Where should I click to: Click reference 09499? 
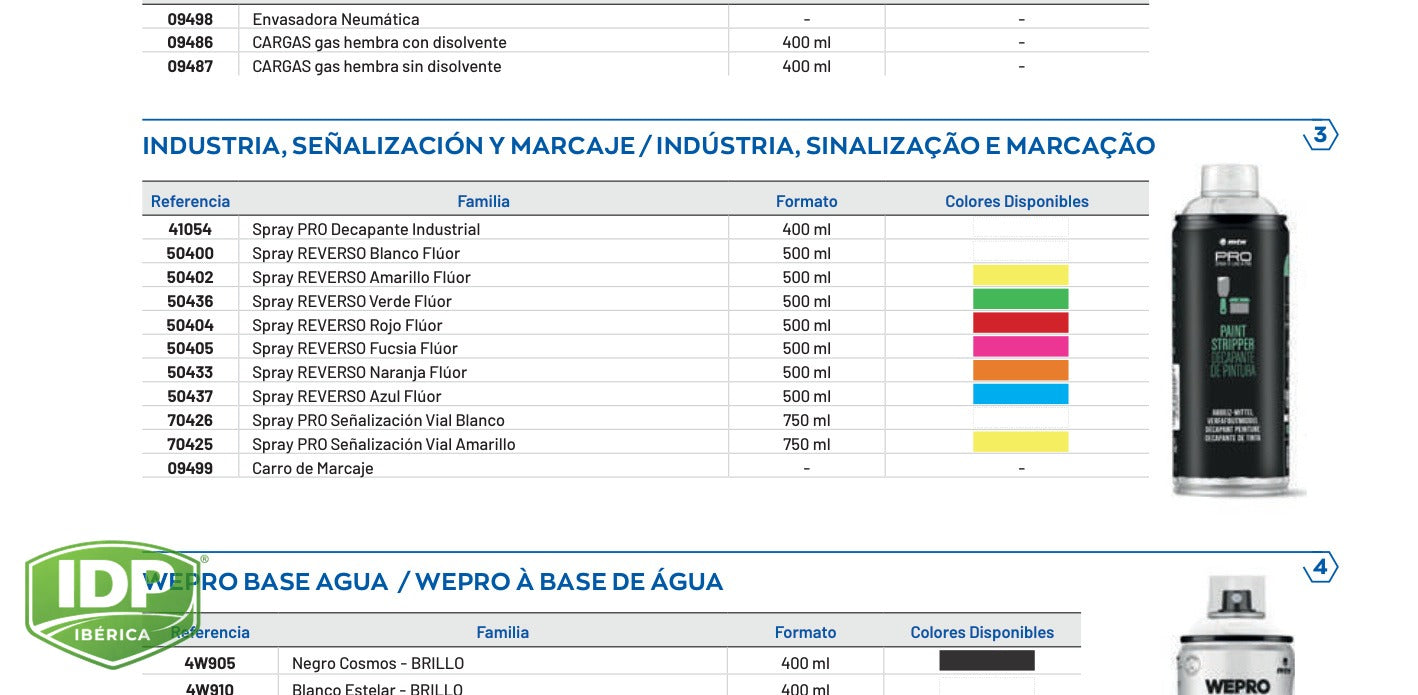[190, 468]
